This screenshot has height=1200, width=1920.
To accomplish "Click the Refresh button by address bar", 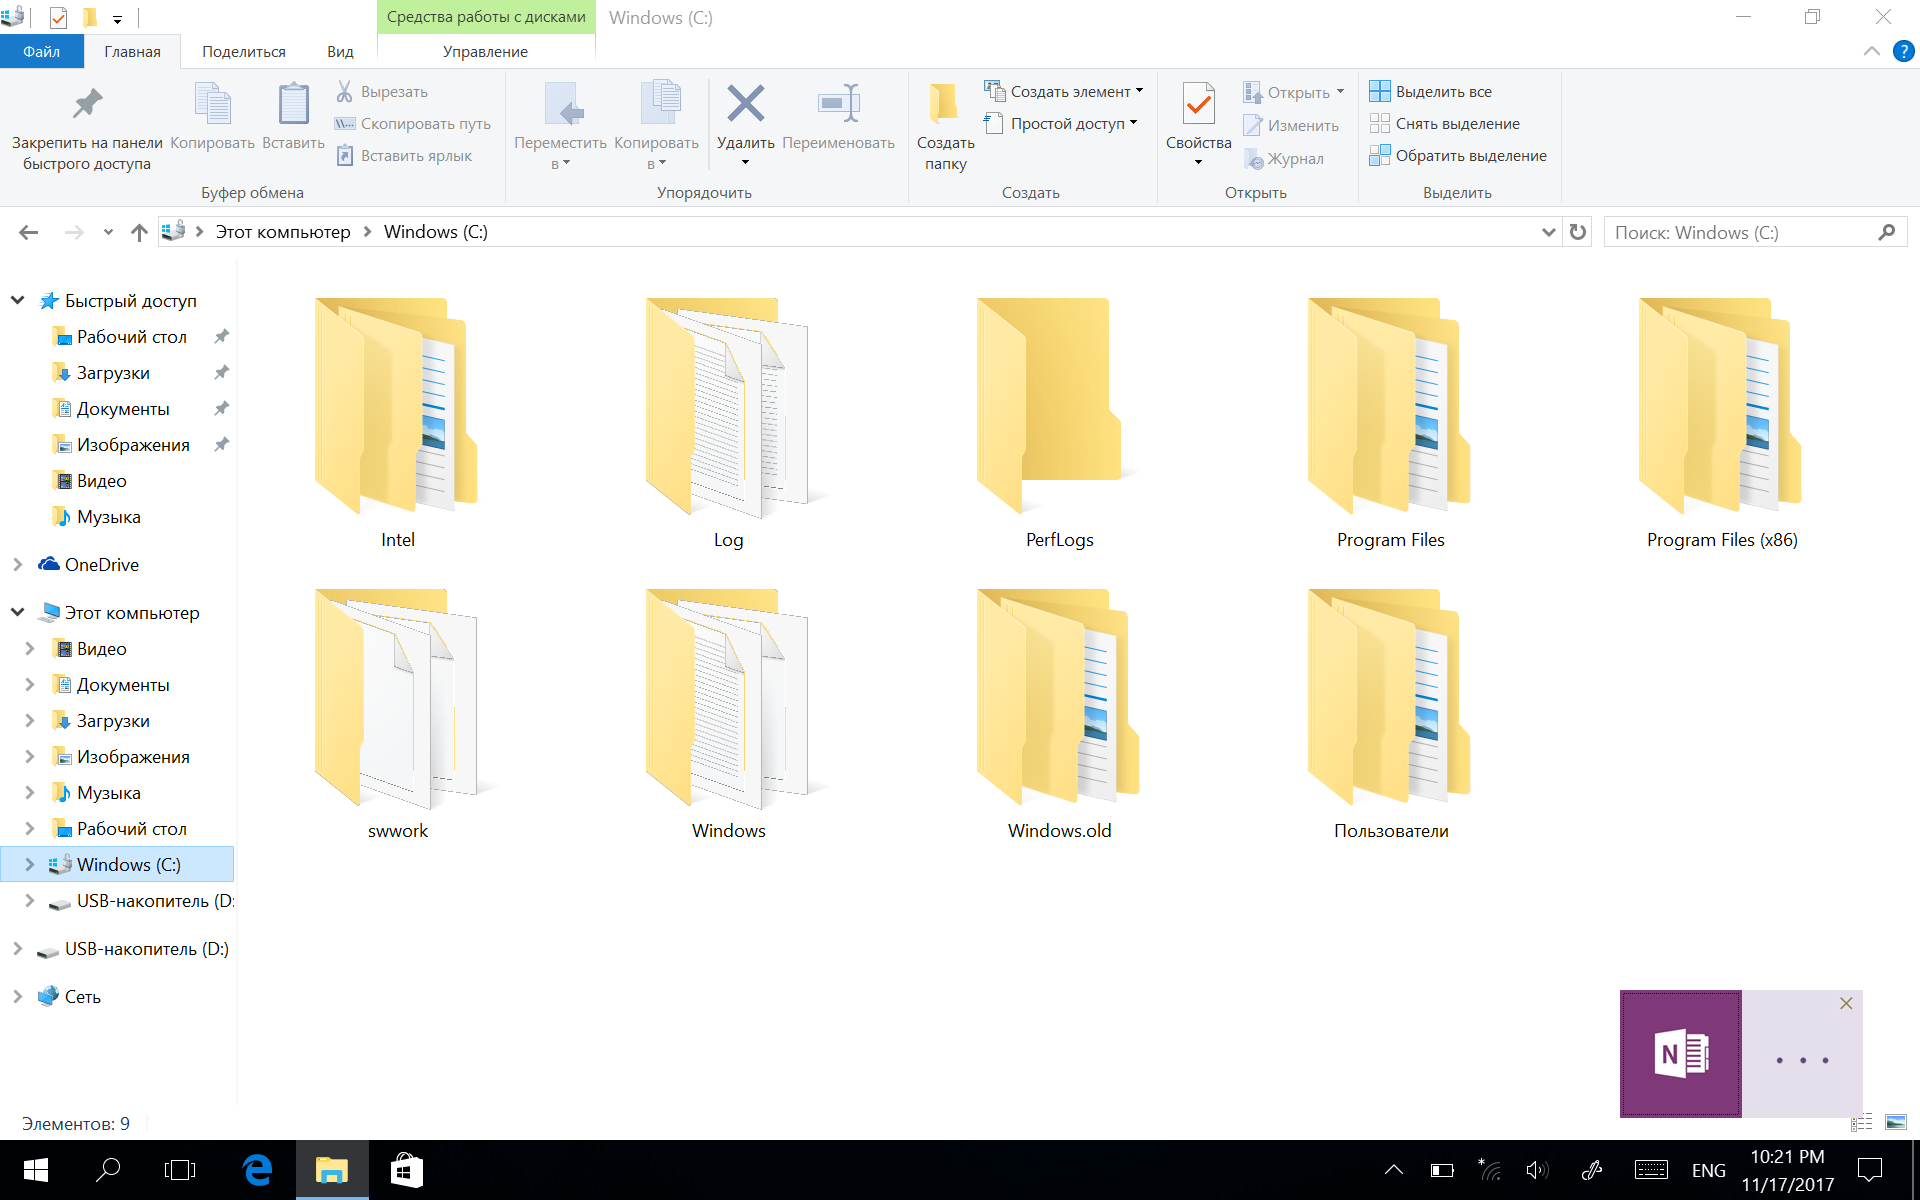I will (1578, 232).
